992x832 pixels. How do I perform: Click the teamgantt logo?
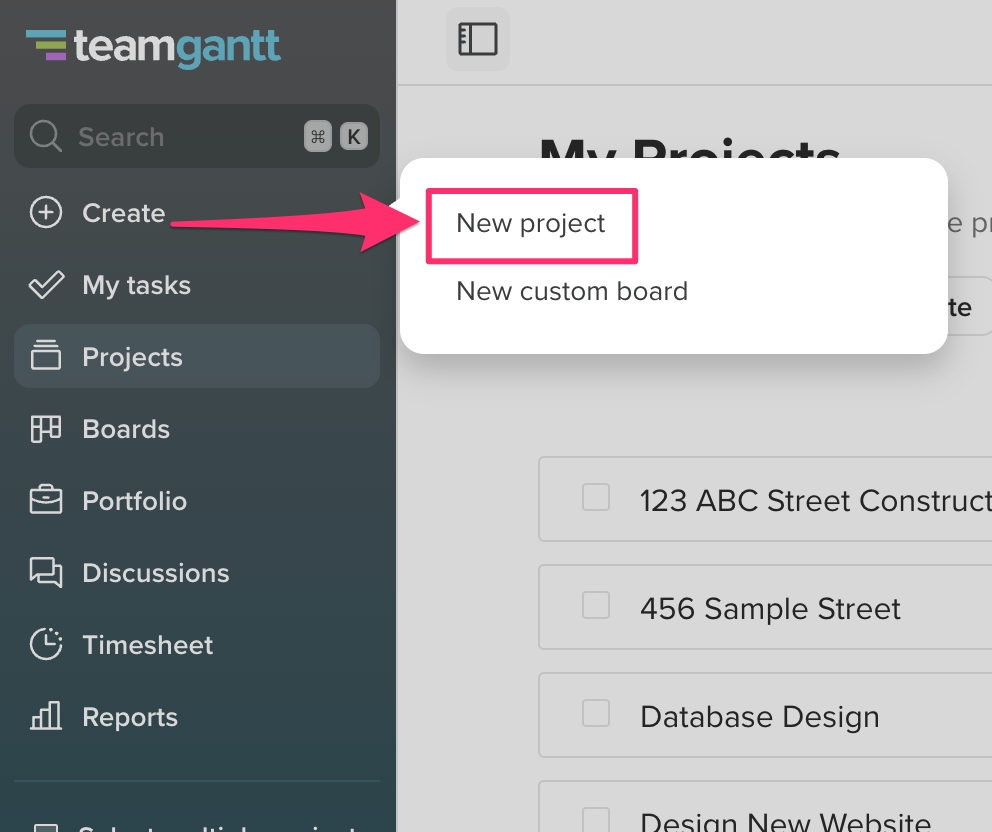tap(153, 47)
